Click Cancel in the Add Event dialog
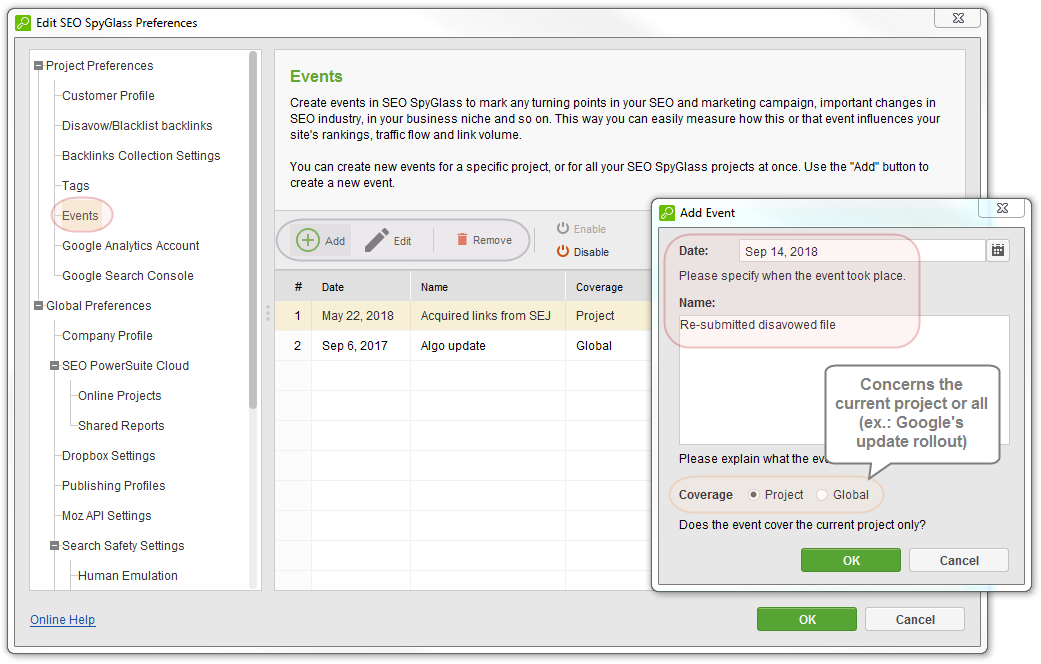Screen dimensions: 1041x664 [959, 560]
